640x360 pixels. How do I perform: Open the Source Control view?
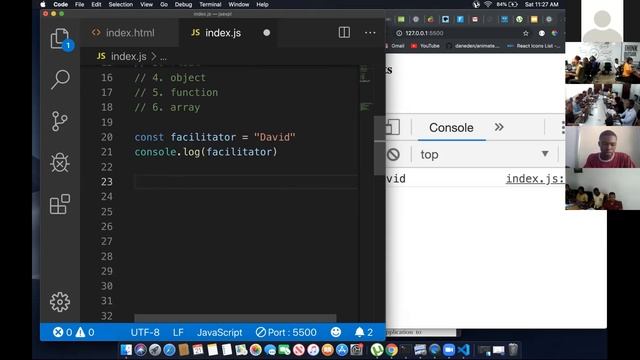click(60, 121)
